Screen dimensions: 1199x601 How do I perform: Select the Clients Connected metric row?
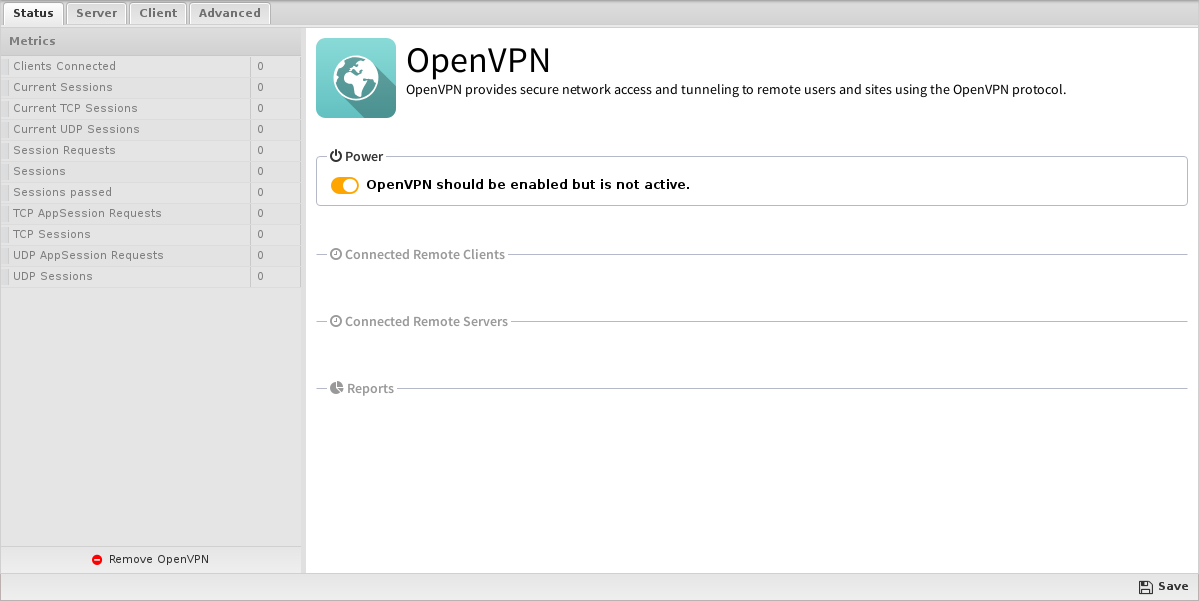[151, 67]
